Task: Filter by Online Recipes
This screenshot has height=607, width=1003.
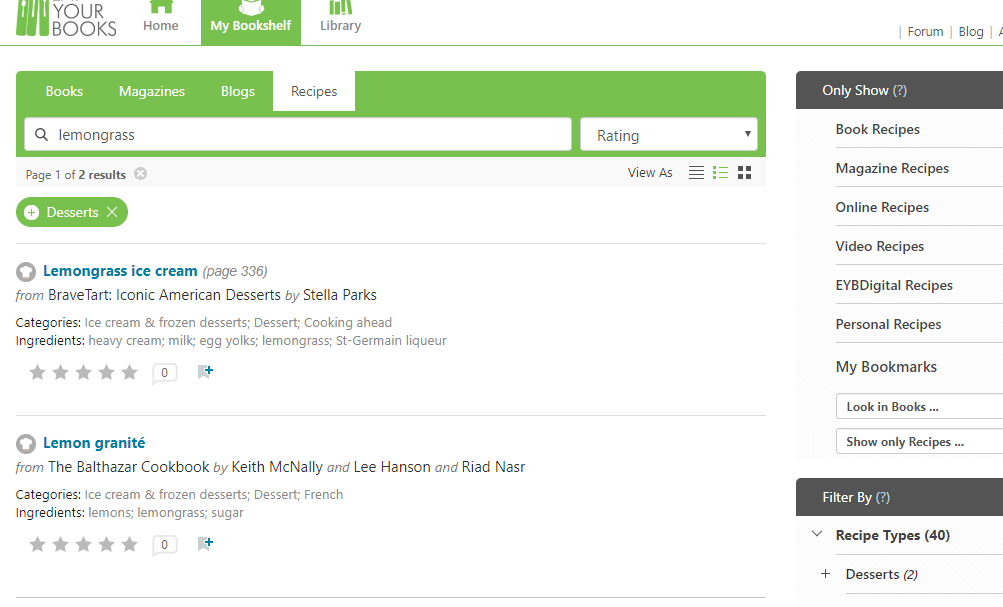Action: coord(882,207)
